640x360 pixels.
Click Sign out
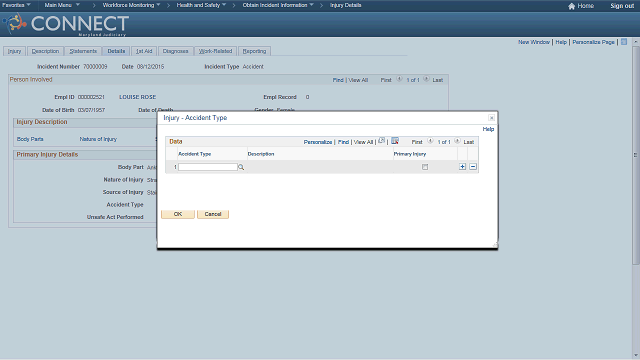622,6
